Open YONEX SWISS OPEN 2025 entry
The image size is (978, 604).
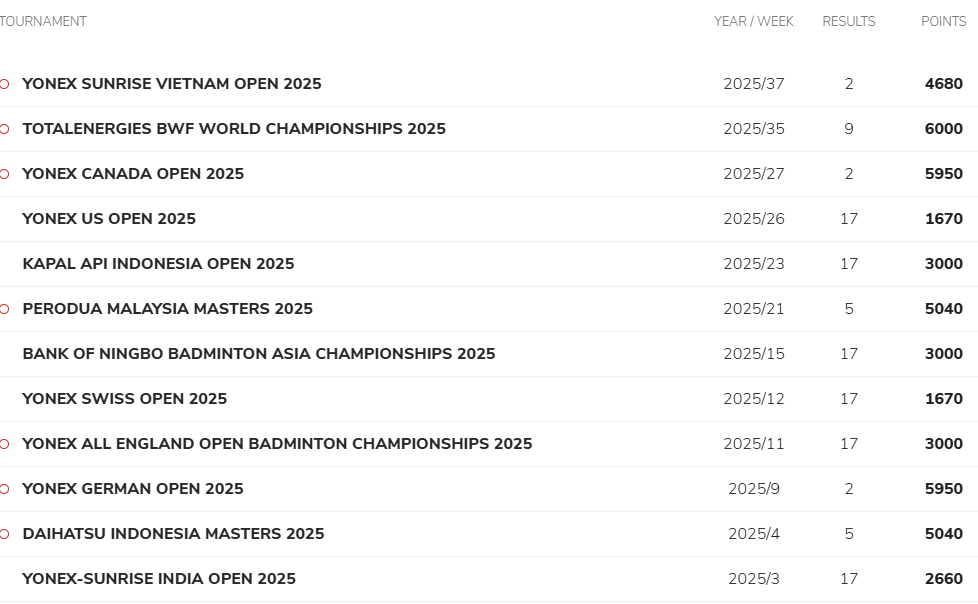point(124,398)
